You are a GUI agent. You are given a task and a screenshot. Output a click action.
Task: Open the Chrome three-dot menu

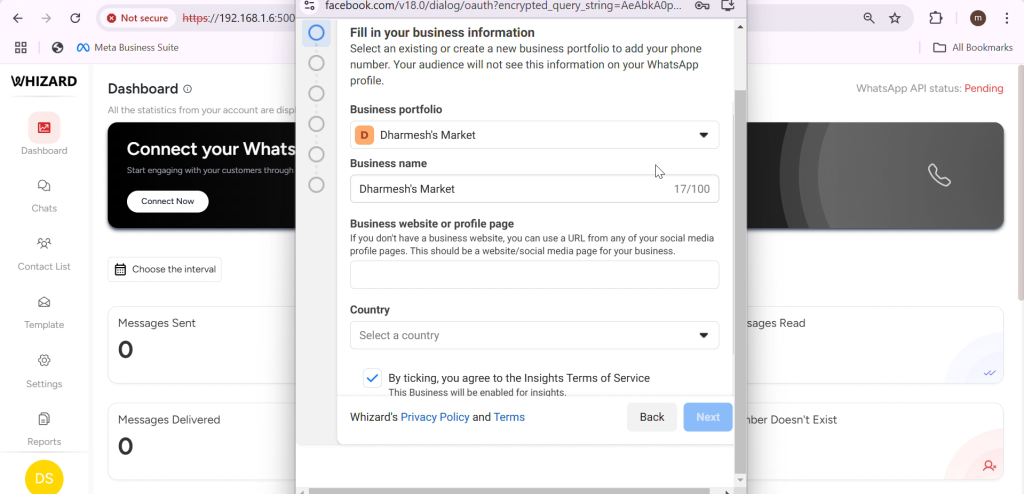(x=1007, y=18)
